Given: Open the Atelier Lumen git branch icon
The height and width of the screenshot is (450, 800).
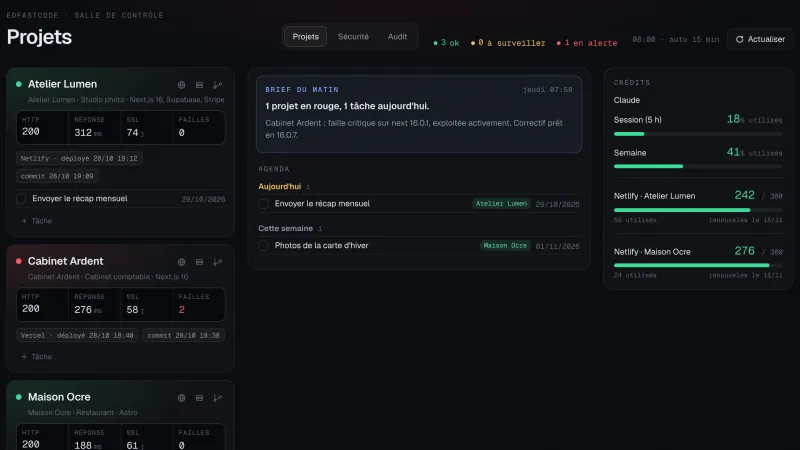Looking at the screenshot, I should point(217,85).
